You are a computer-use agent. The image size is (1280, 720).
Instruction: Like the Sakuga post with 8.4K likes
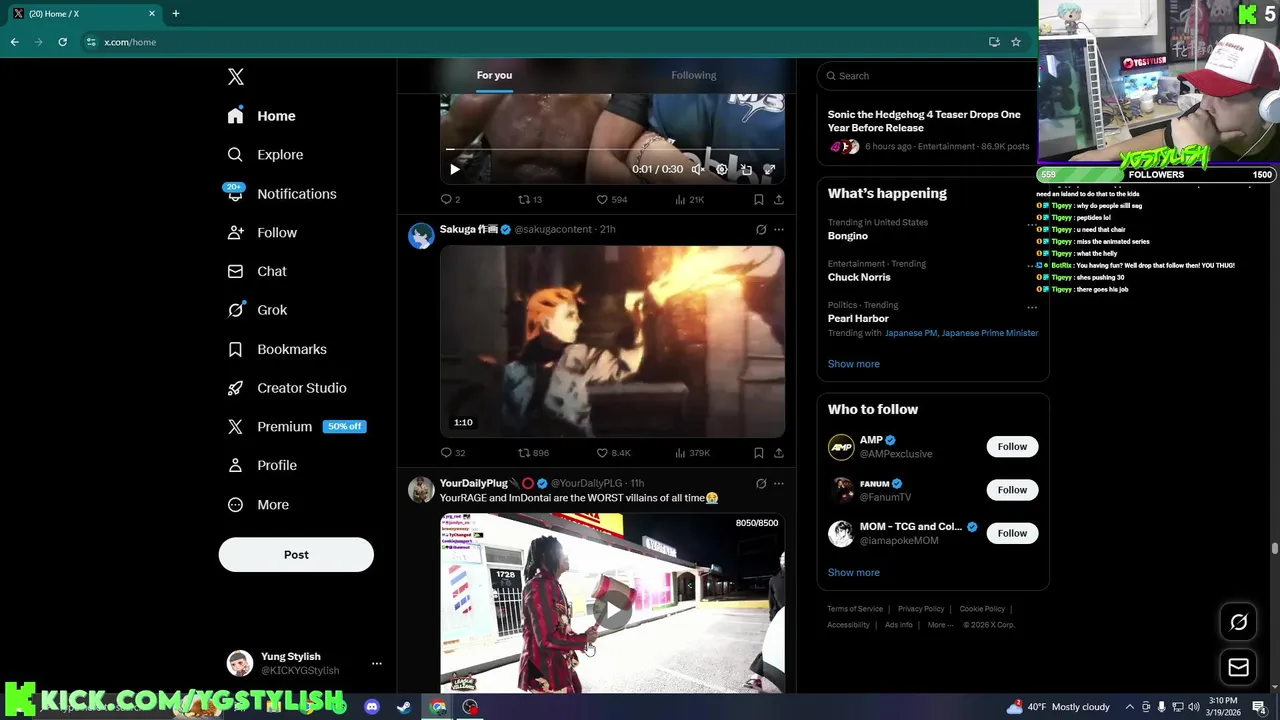[x=614, y=452]
